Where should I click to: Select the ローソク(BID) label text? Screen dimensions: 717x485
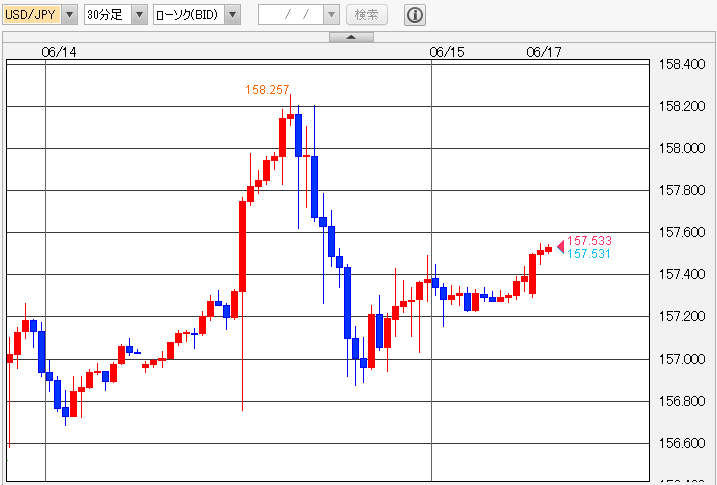189,15
